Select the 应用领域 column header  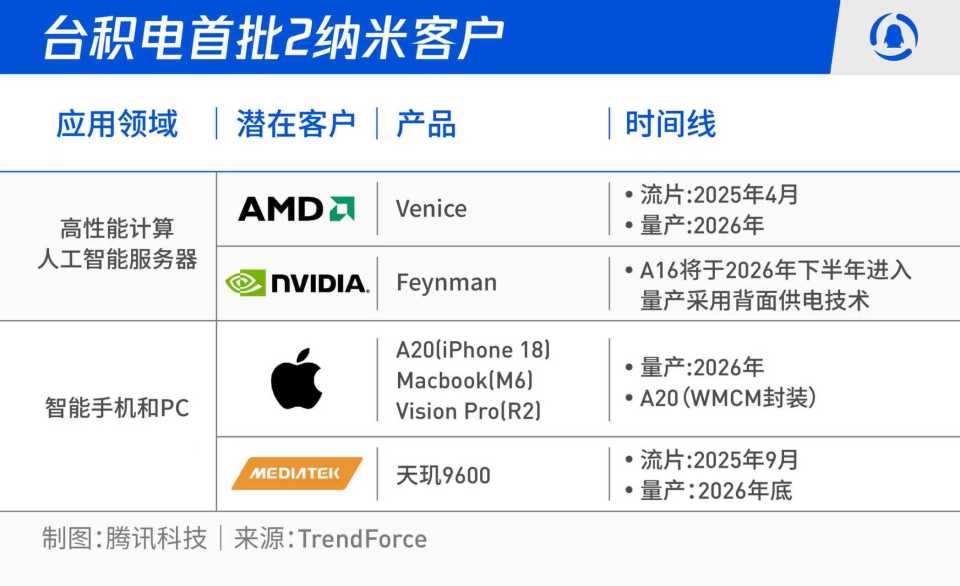tap(117, 124)
